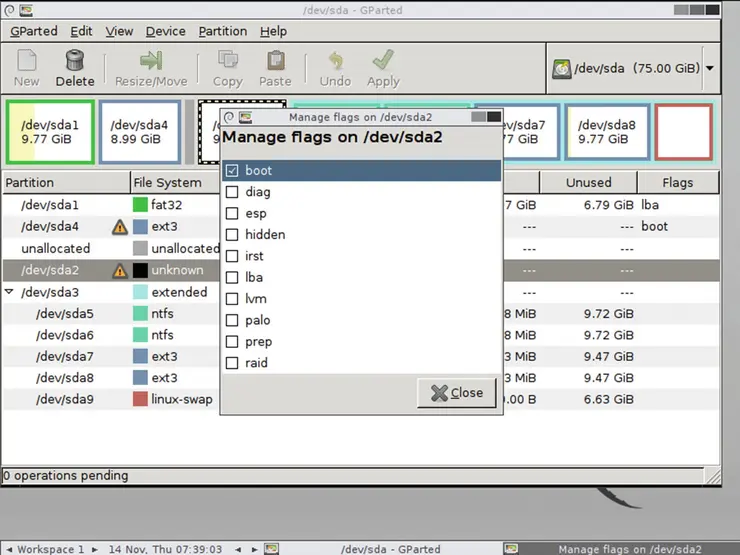Click the Paste partition icon
The width and height of the screenshot is (740, 555).
pos(275,61)
